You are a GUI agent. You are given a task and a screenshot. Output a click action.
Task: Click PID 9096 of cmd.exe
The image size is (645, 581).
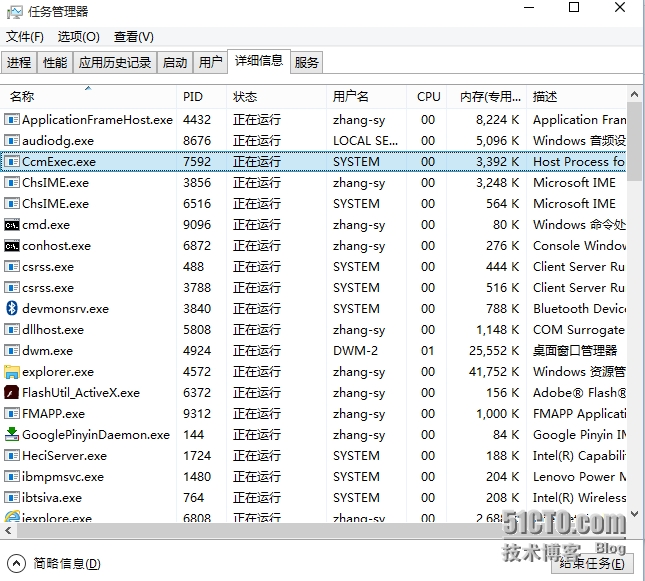click(x=197, y=225)
